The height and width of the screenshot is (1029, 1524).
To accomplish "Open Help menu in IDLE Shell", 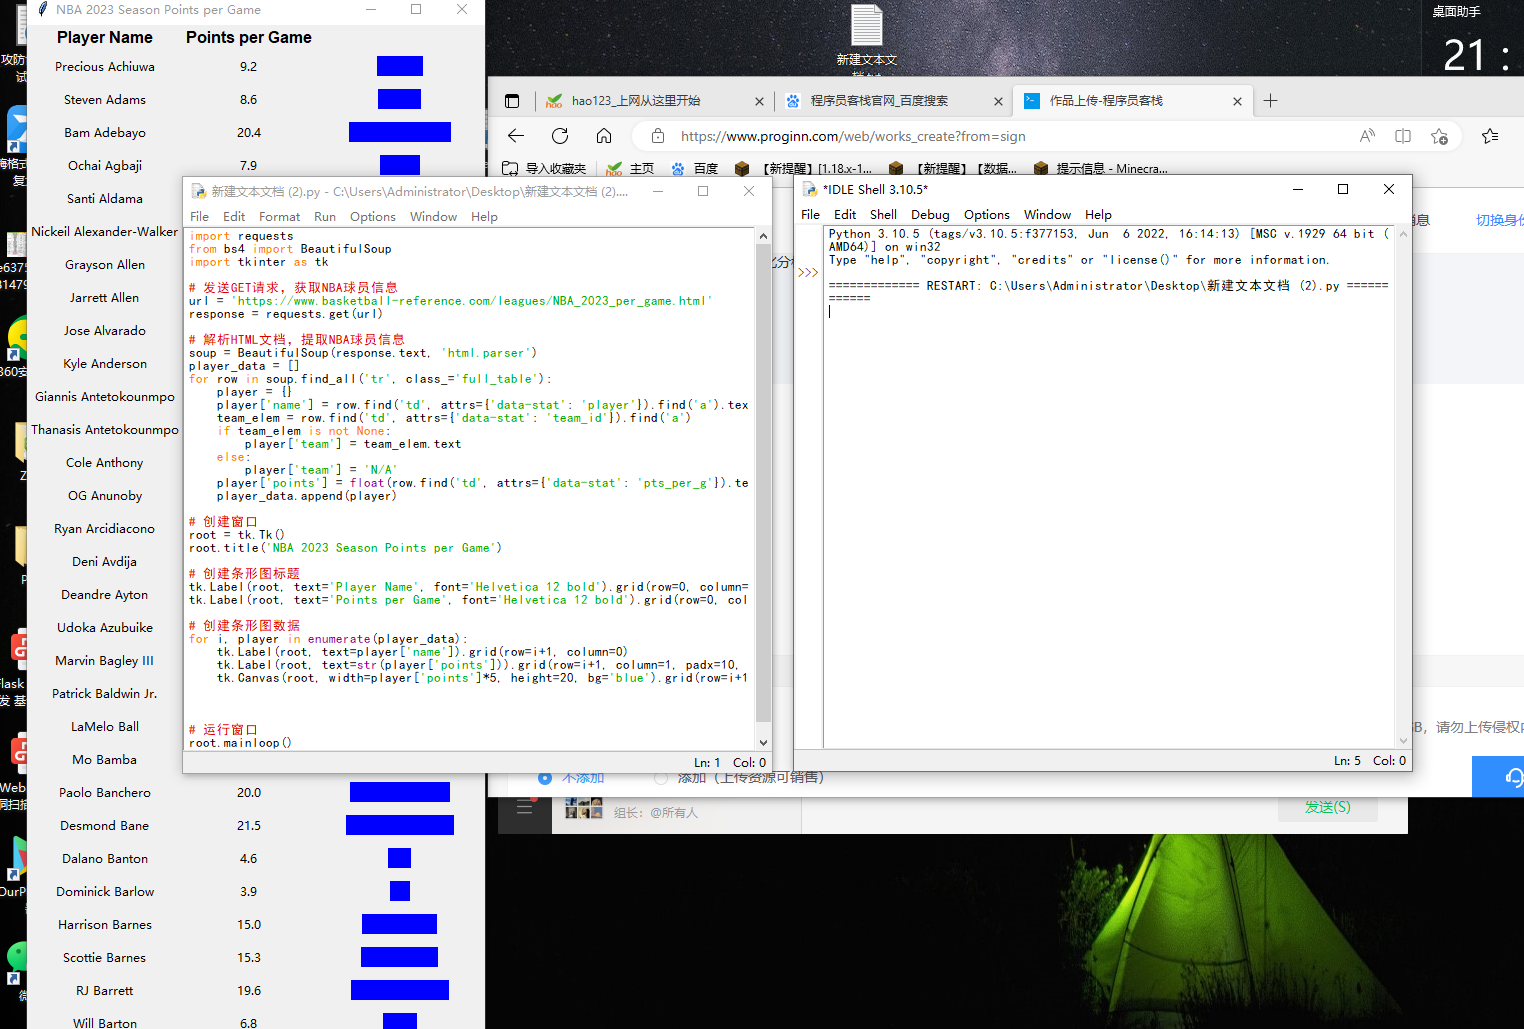I will click(1098, 215).
